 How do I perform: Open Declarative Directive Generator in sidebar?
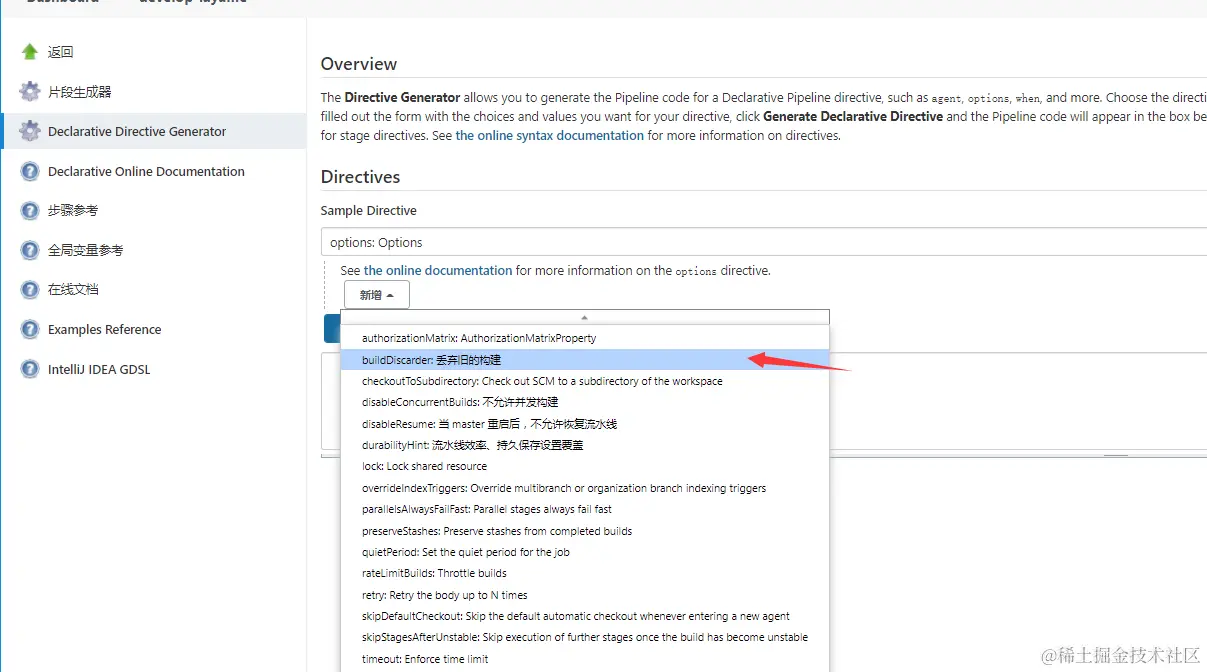coord(137,131)
